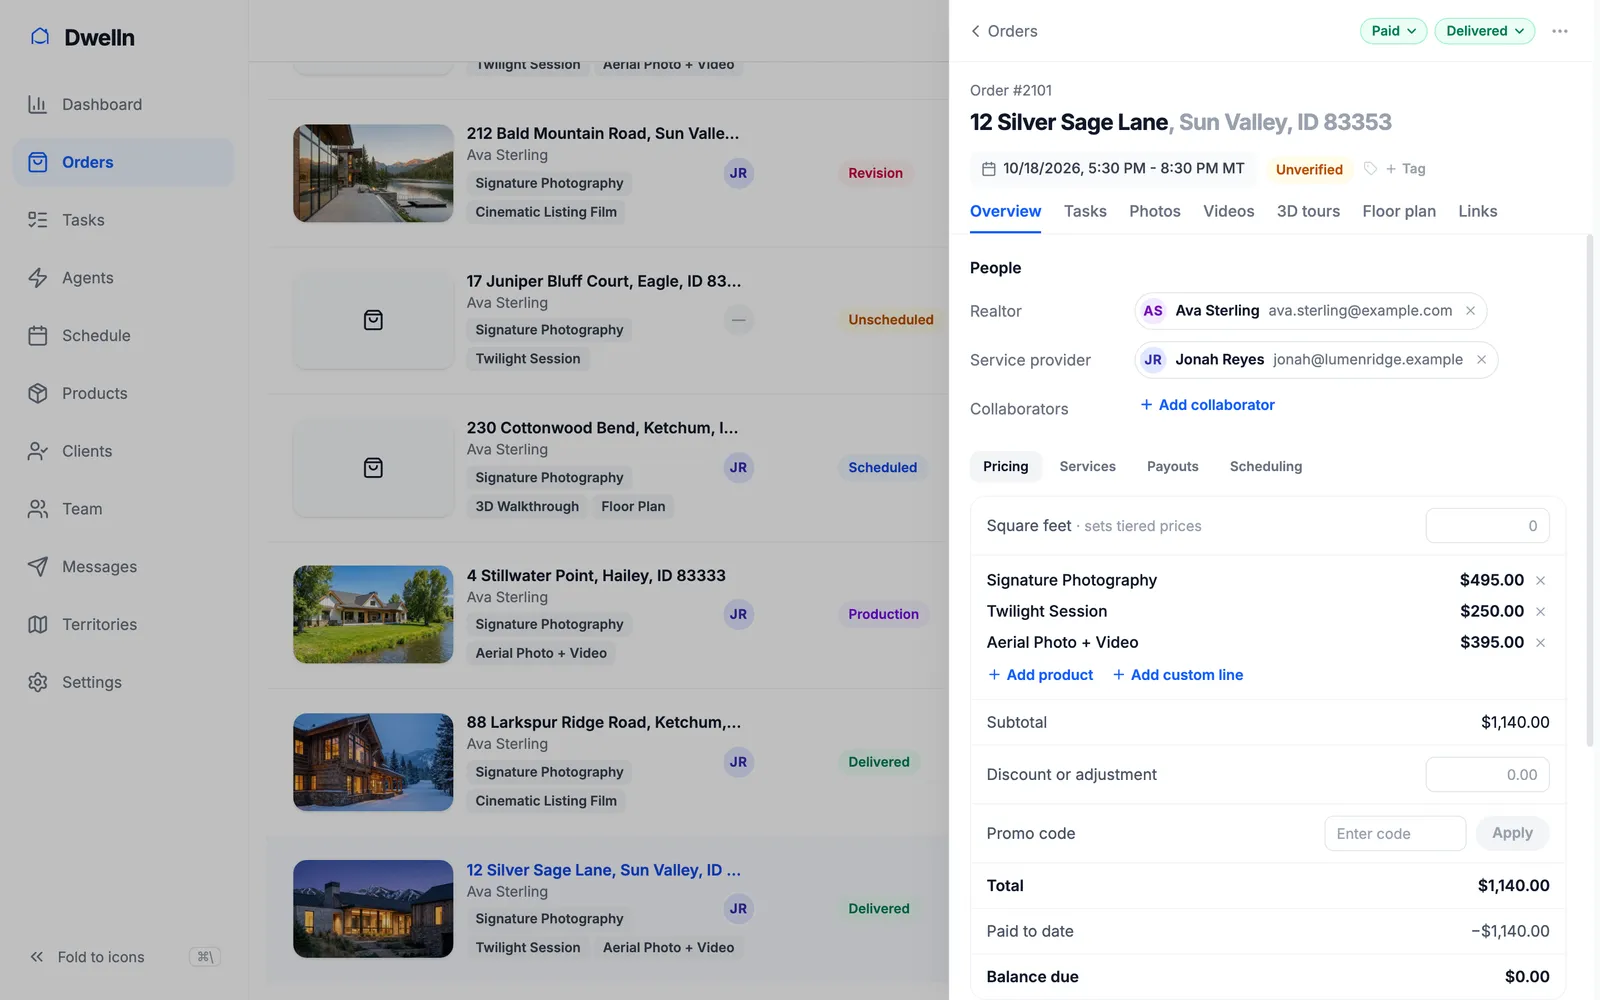Switch to the 3D tours tab
This screenshot has height=1000, width=1600.
click(1308, 211)
